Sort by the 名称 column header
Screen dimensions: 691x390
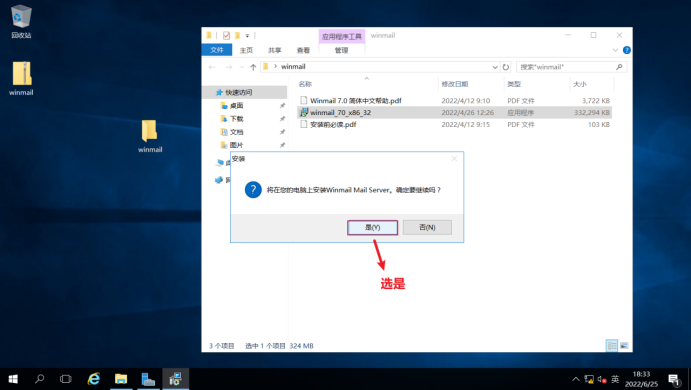pos(305,84)
